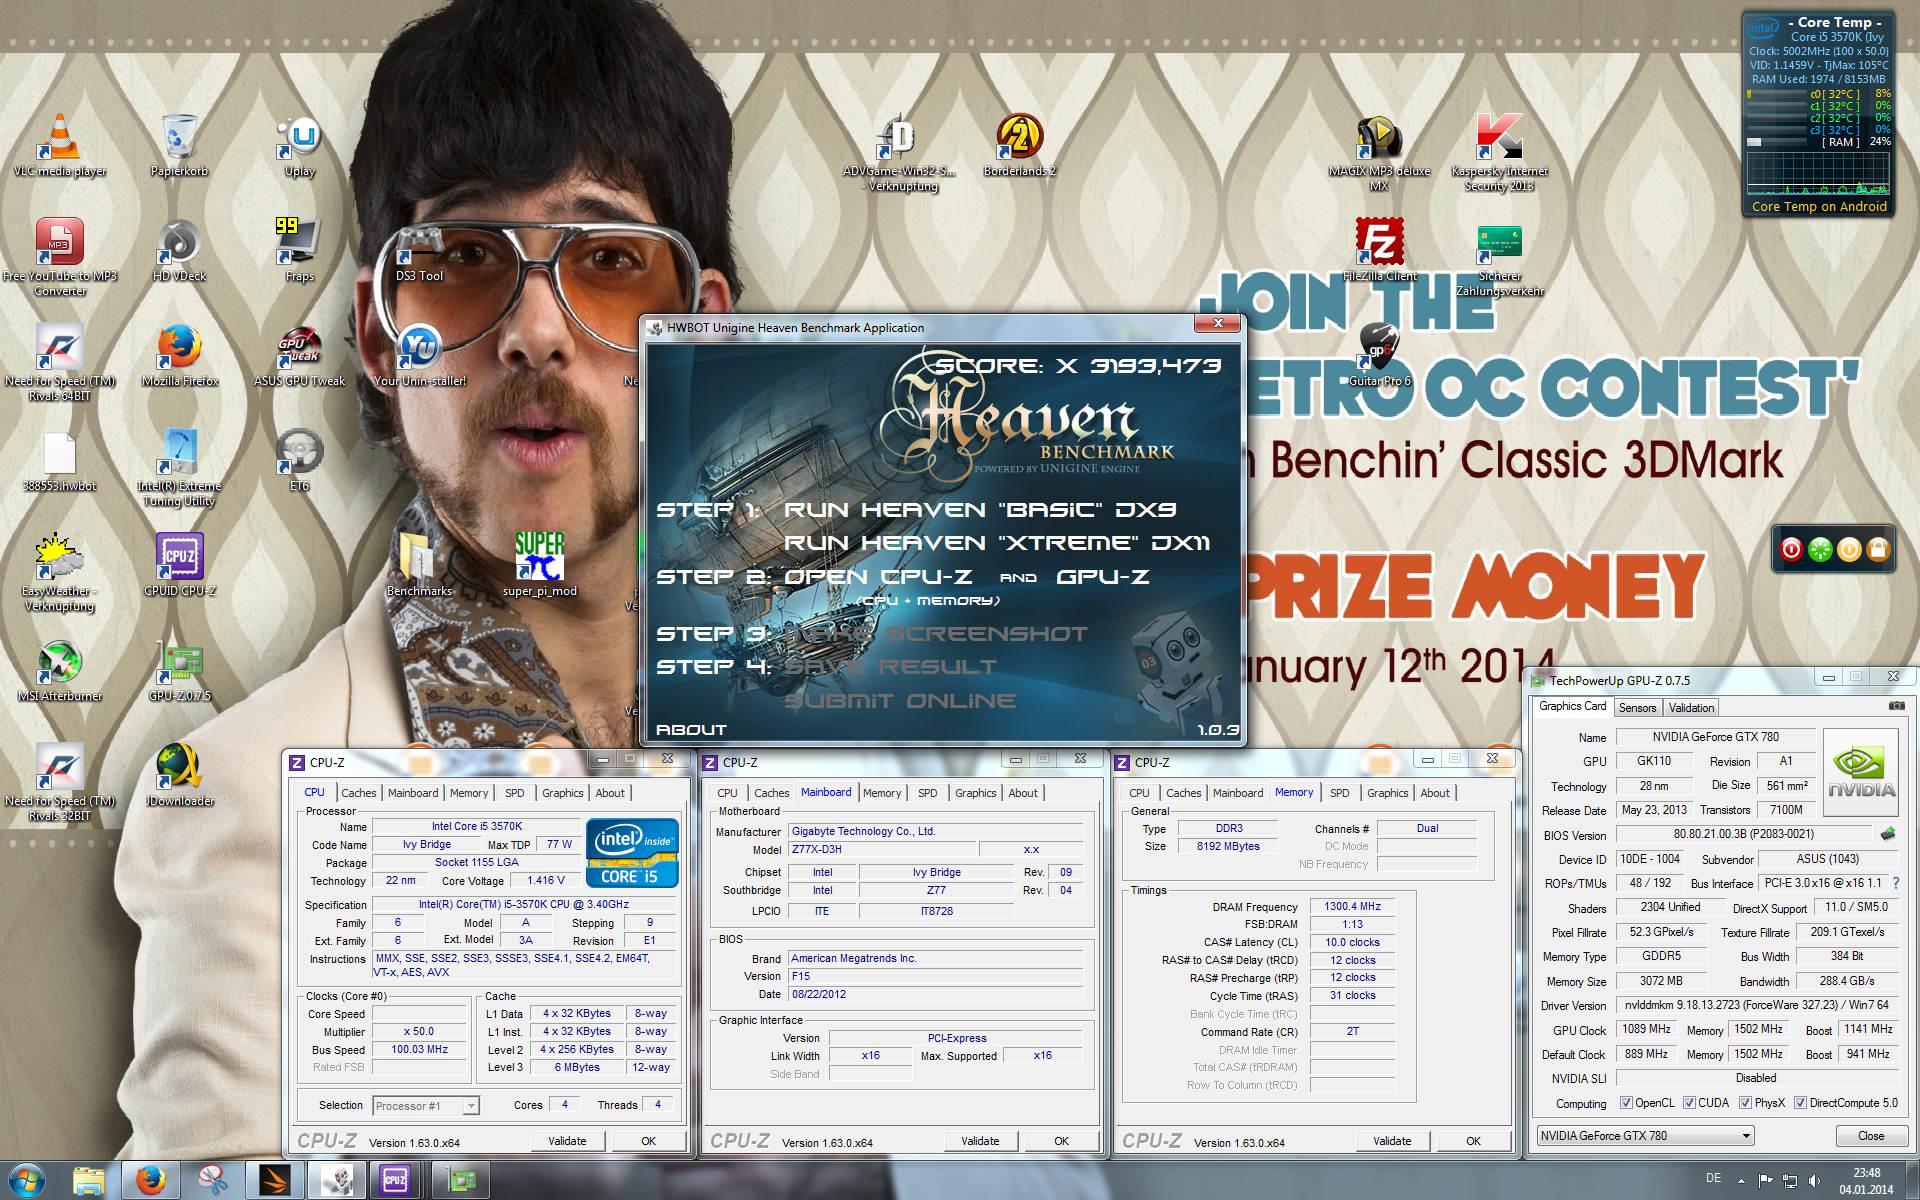Toggle PhysX checkbox in GPU-Z
The height and width of the screenshot is (1200, 1920).
[1745, 1103]
